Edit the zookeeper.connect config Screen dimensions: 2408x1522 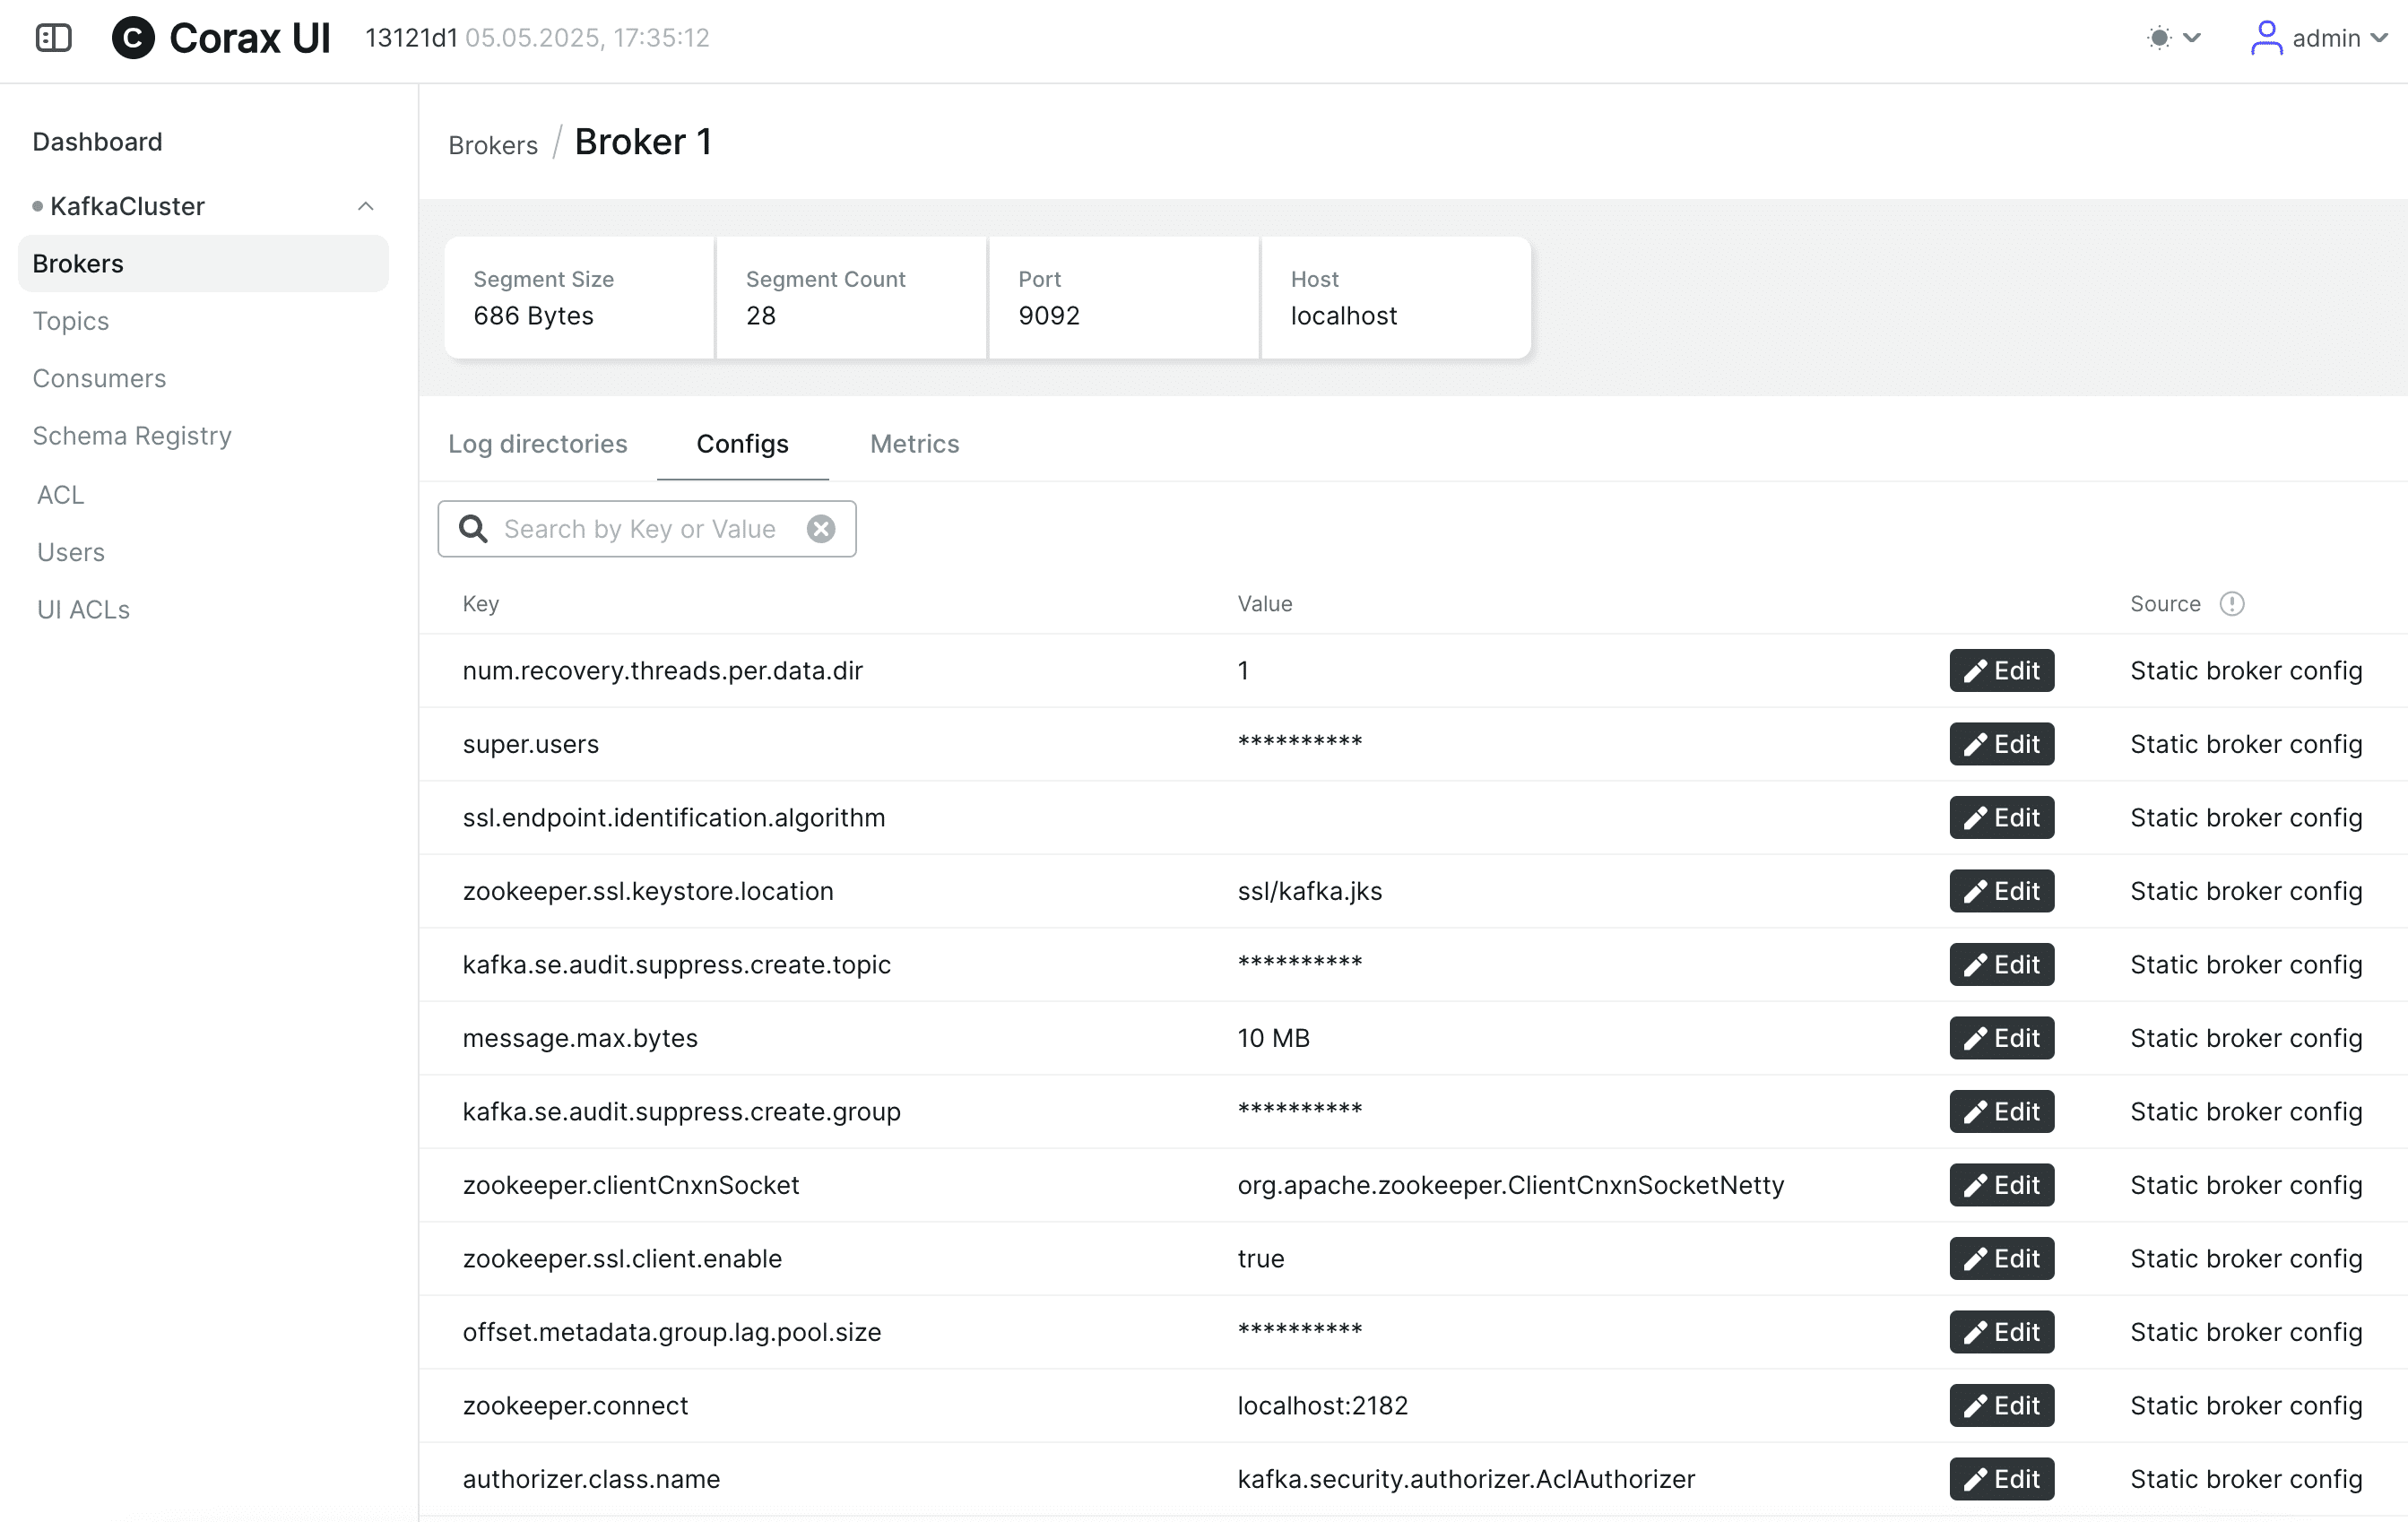2002,1406
